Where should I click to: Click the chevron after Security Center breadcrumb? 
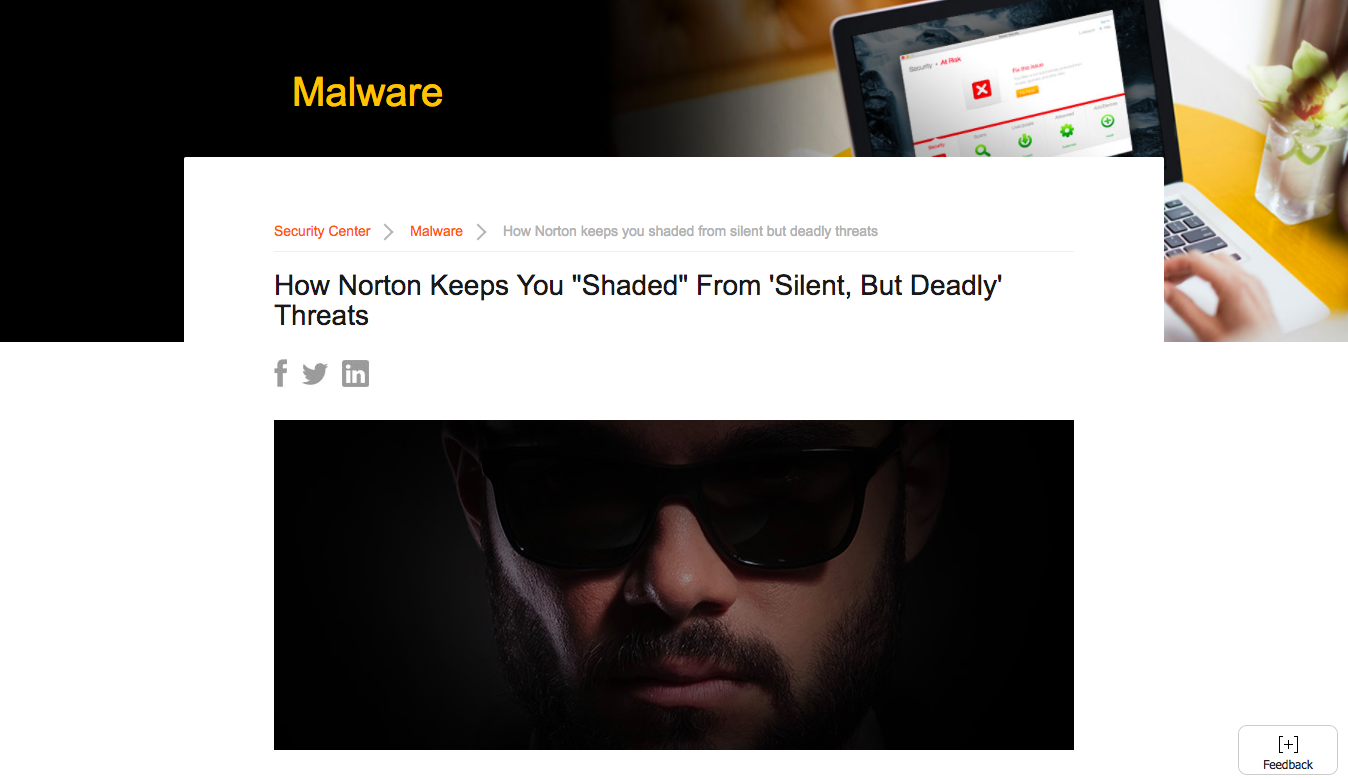pos(389,232)
